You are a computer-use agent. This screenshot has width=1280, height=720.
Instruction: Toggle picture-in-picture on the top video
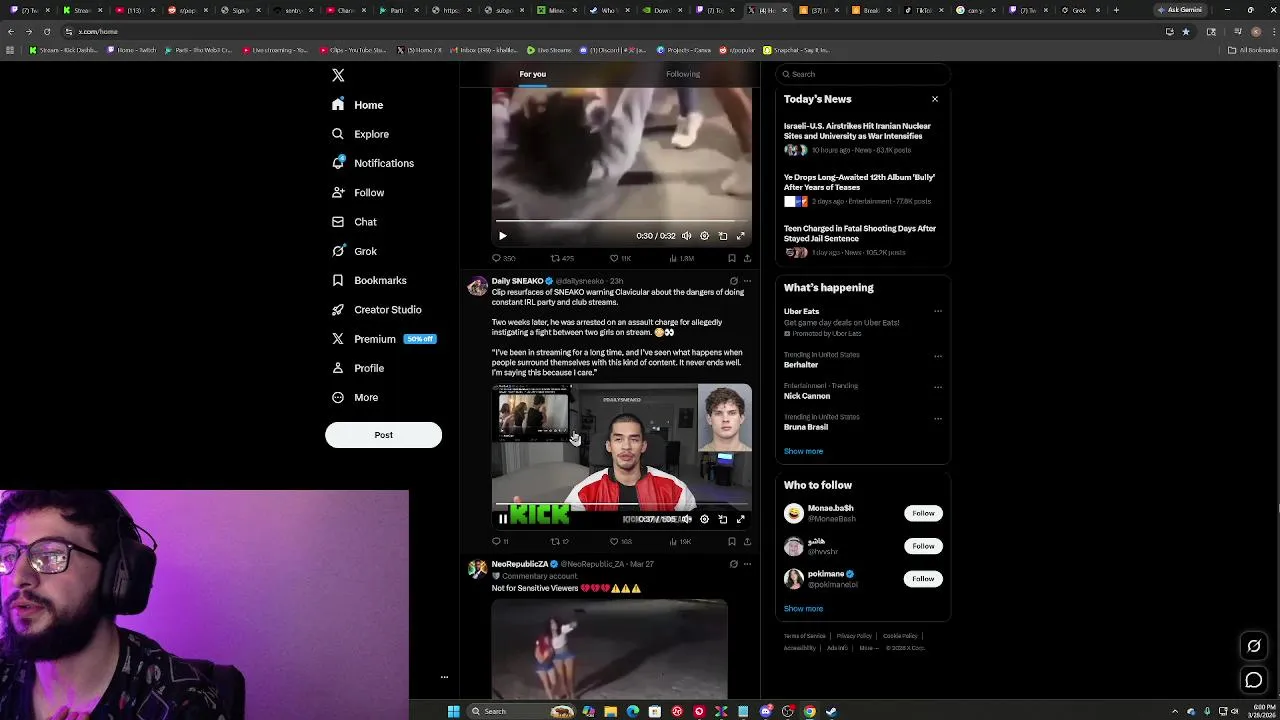(723, 236)
